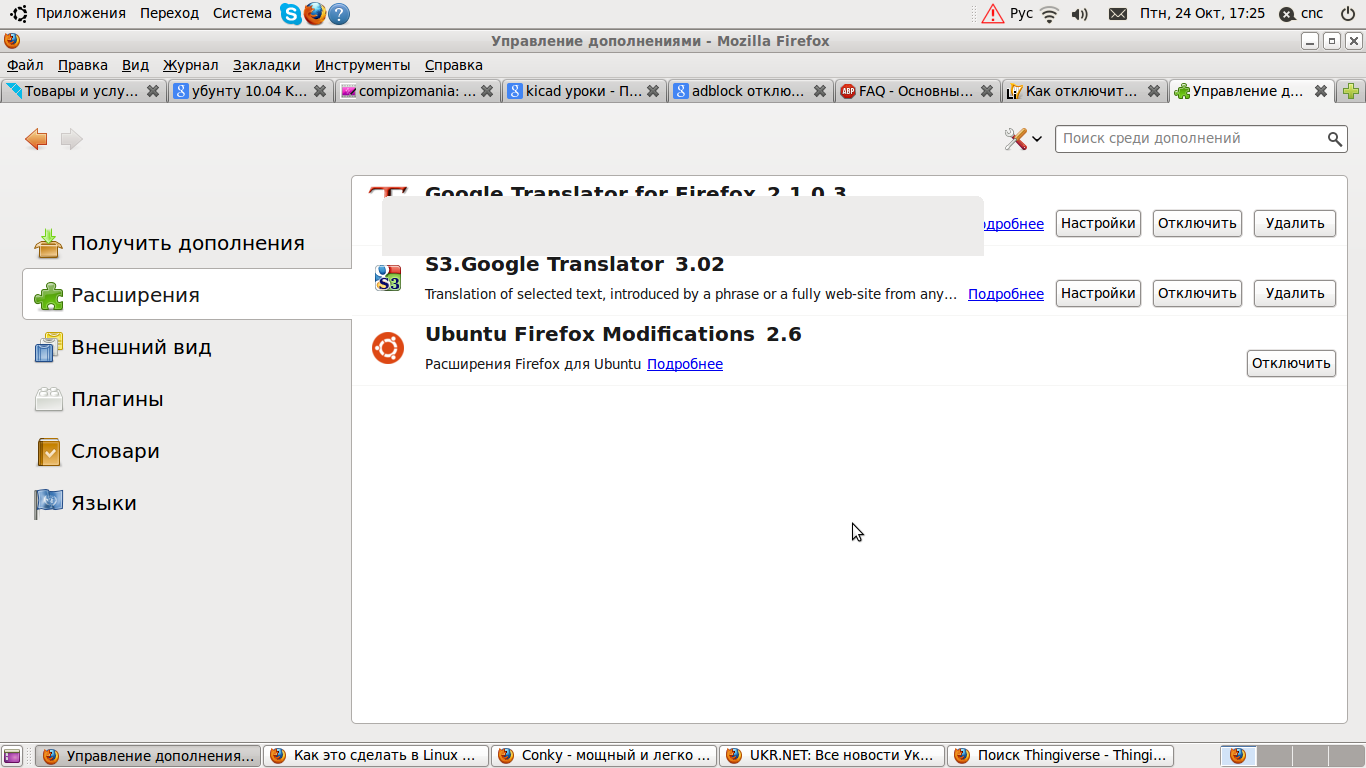Open a new tab with the plus button

click(1352, 91)
